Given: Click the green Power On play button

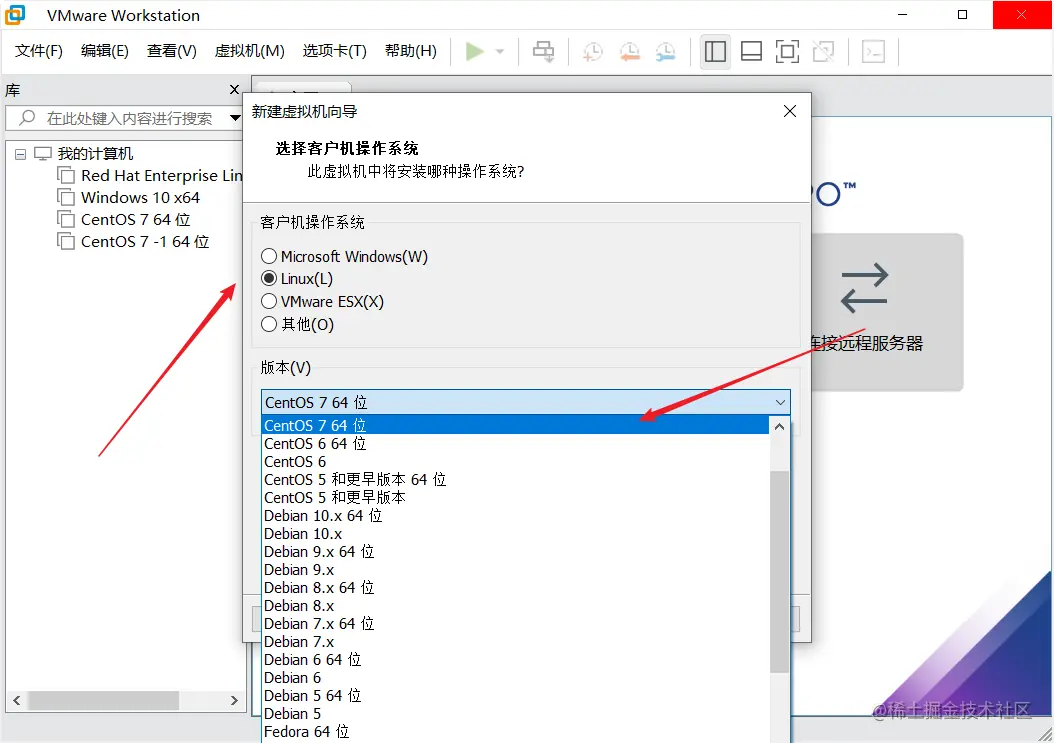Looking at the screenshot, I should (x=475, y=51).
